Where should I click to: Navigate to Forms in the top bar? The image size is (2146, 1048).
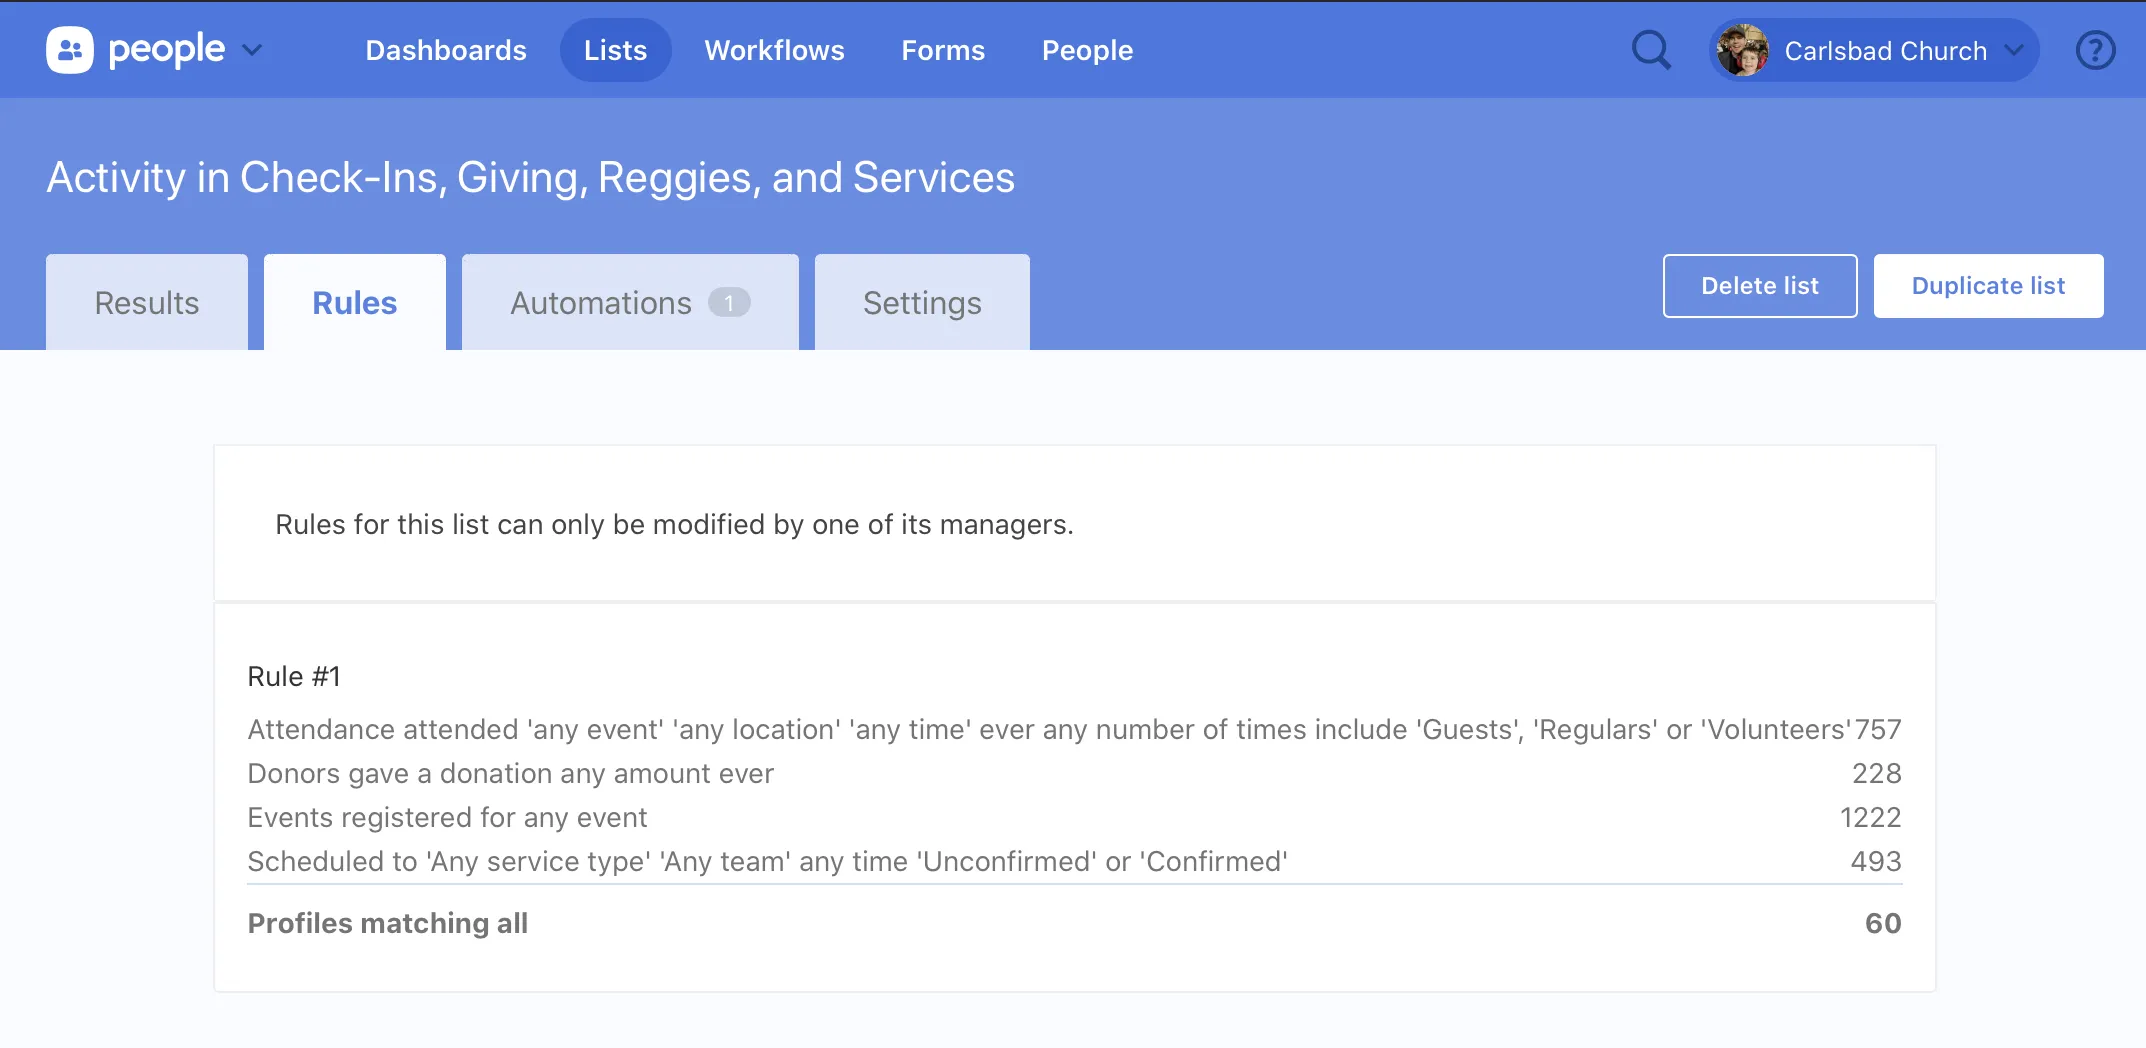[943, 50]
